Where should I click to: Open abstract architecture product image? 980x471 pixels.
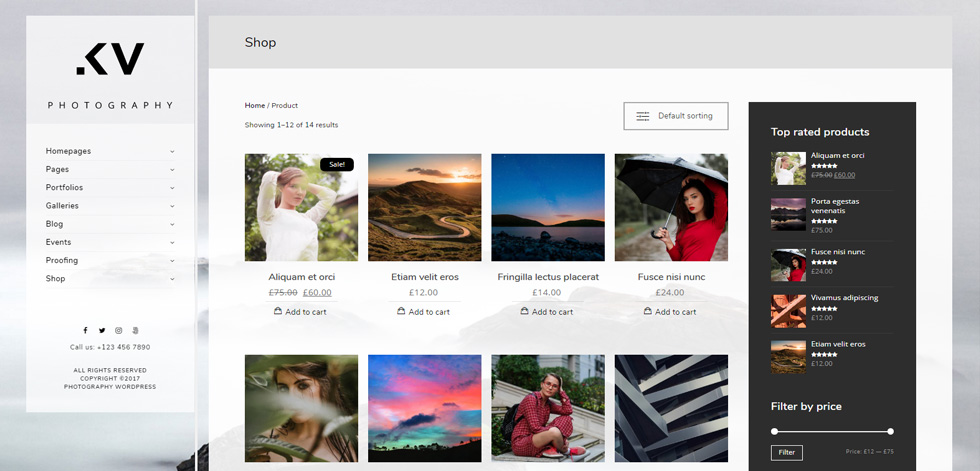671,409
